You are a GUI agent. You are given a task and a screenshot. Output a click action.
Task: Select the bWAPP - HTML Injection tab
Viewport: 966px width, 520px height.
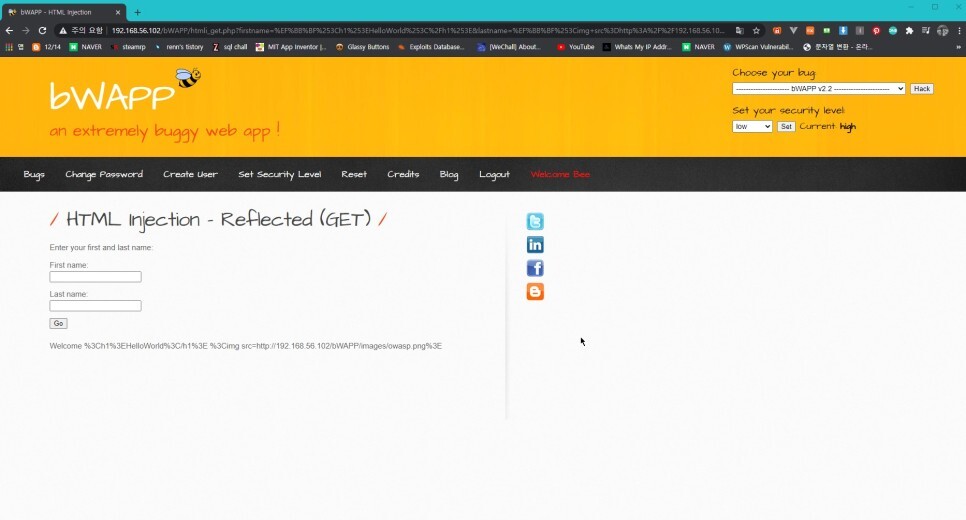[63, 12]
